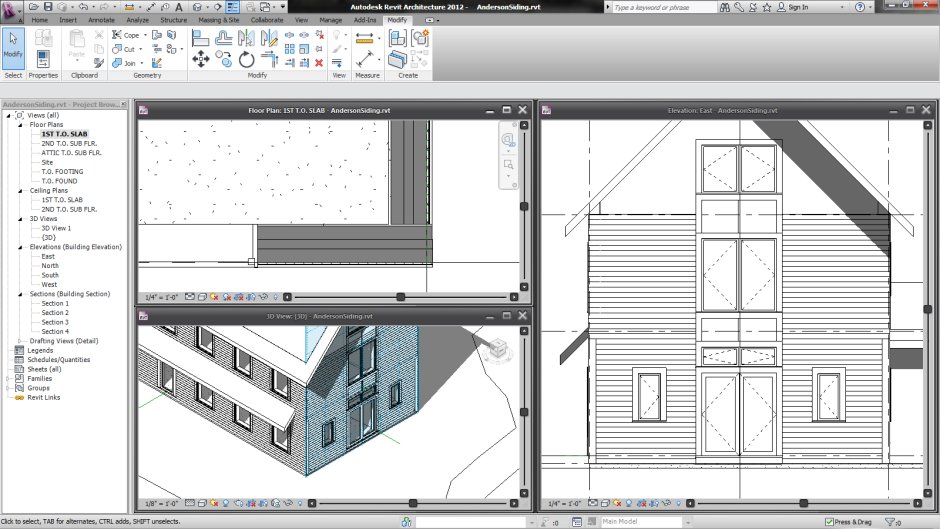The image size is (940, 529).
Task: Click the Steering Wheels icon in floor plan navigation bar
Action: (x=508, y=140)
